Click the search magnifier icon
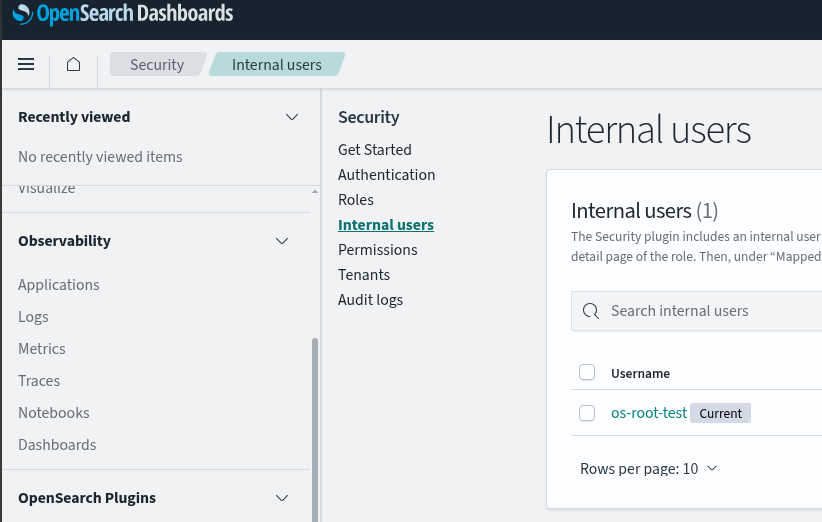Screen dimensions: 822x522 click(x=590, y=311)
